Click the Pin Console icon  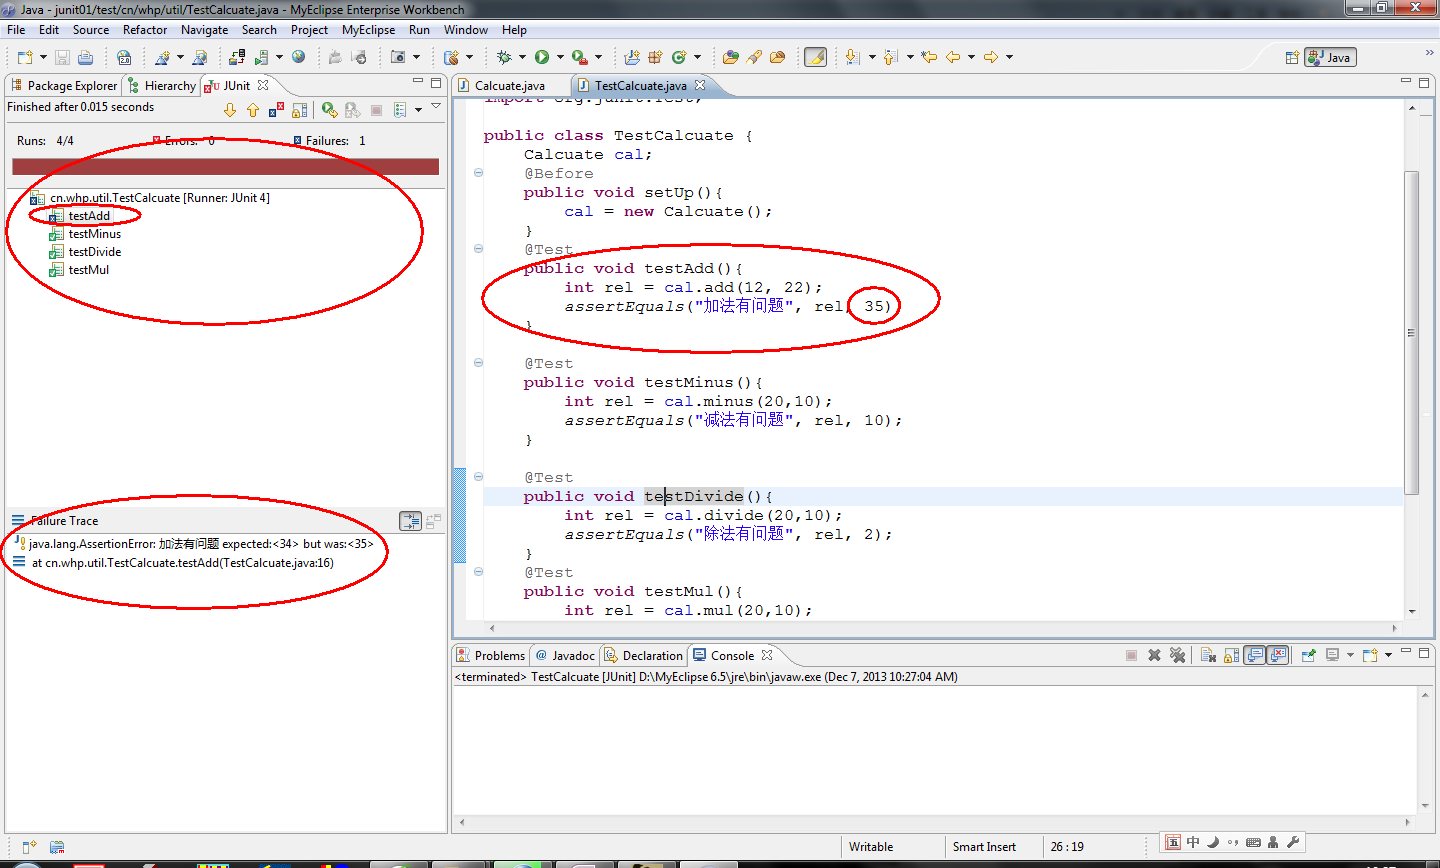click(1309, 655)
